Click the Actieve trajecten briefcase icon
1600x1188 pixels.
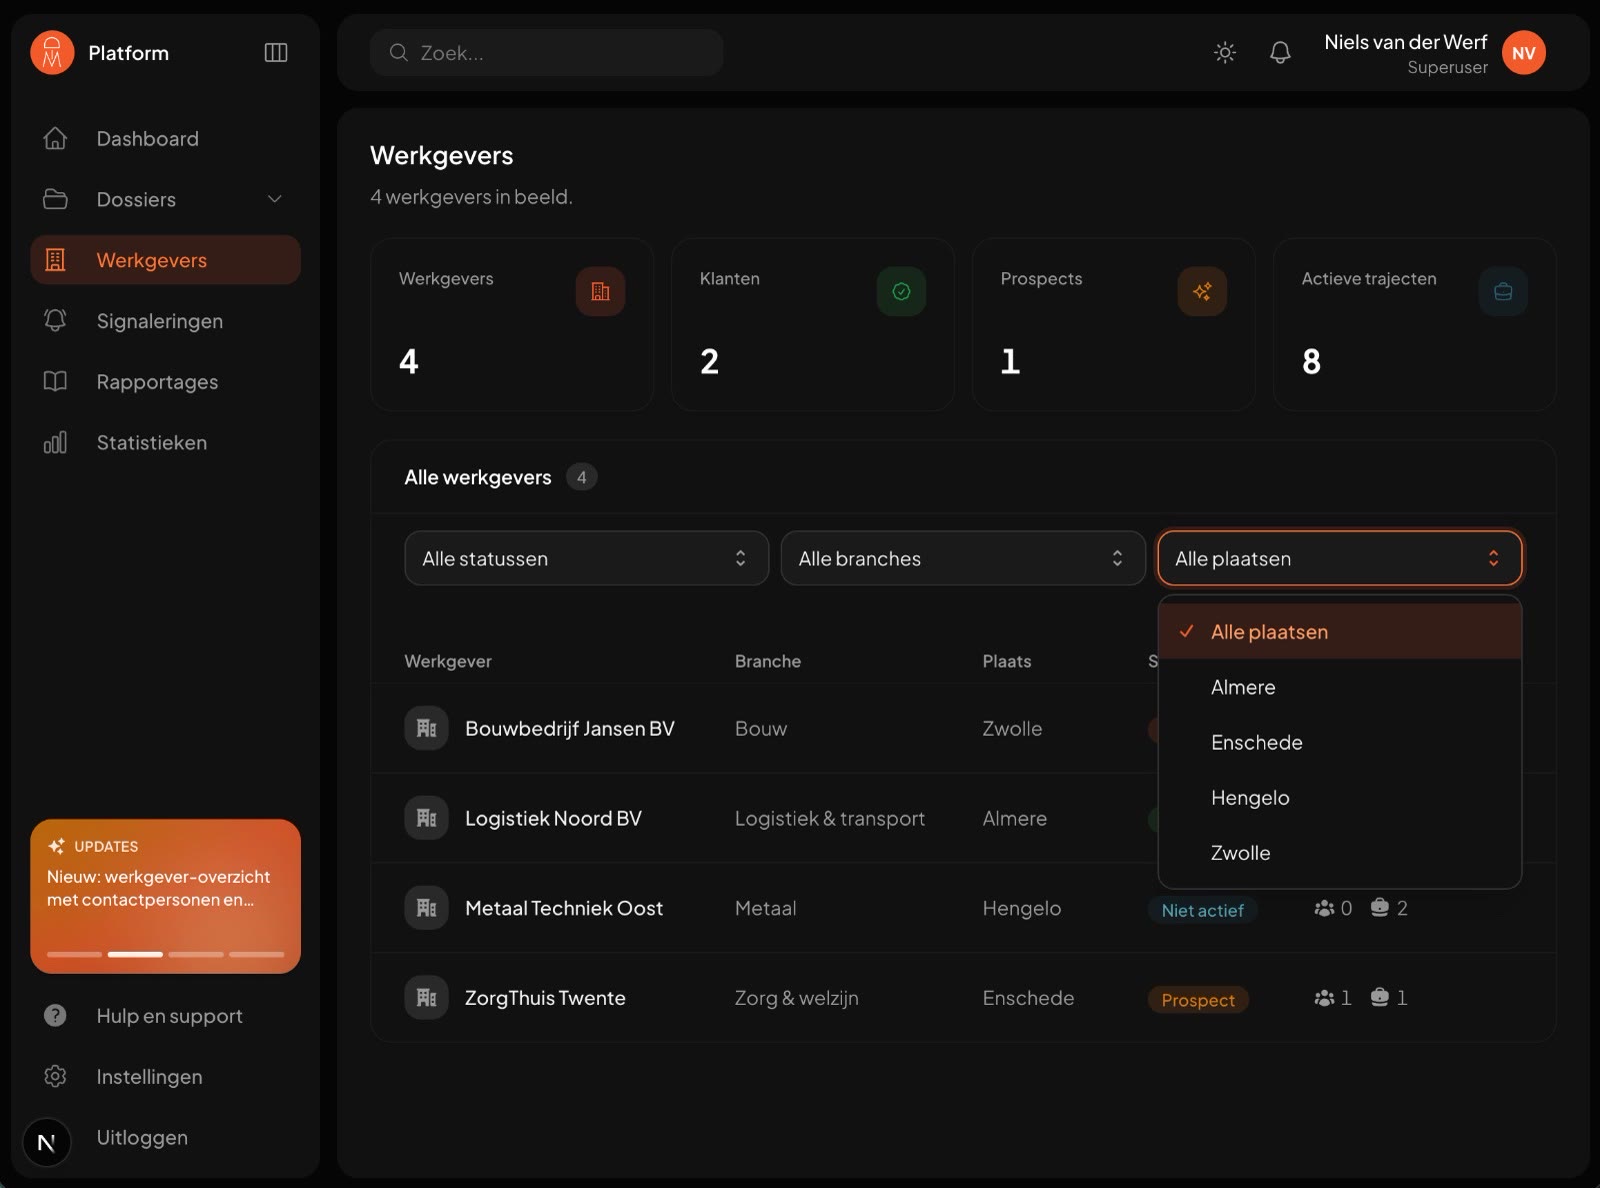click(x=1503, y=292)
